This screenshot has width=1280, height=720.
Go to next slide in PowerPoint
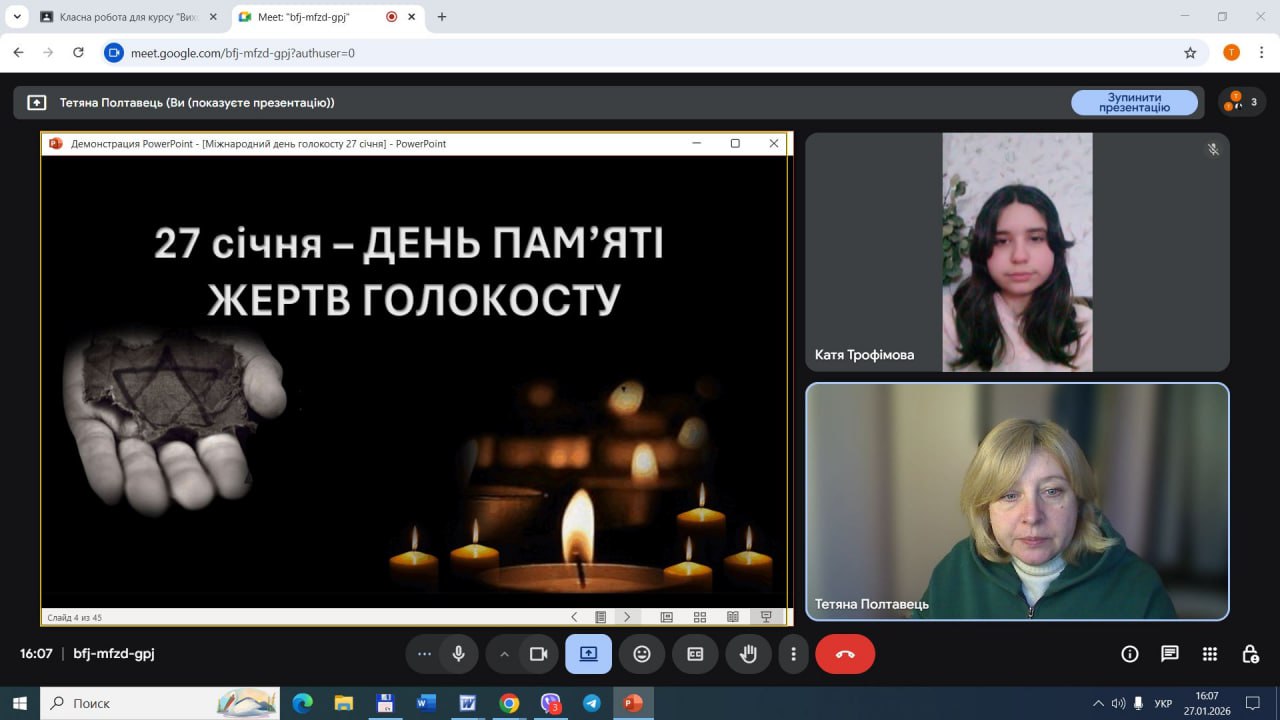[627, 617]
